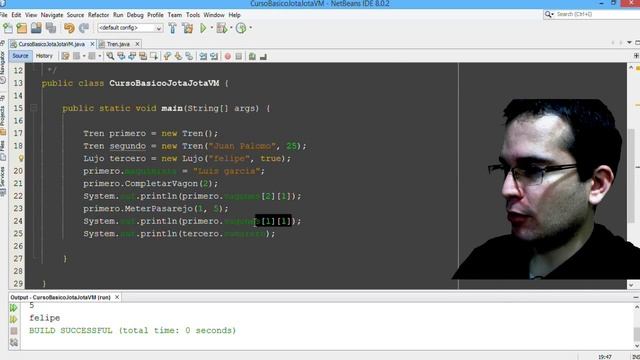Click the Re-run icon in Output panel
Image resolution: width=640 pixels, height=360 pixels.
click(x=14, y=308)
